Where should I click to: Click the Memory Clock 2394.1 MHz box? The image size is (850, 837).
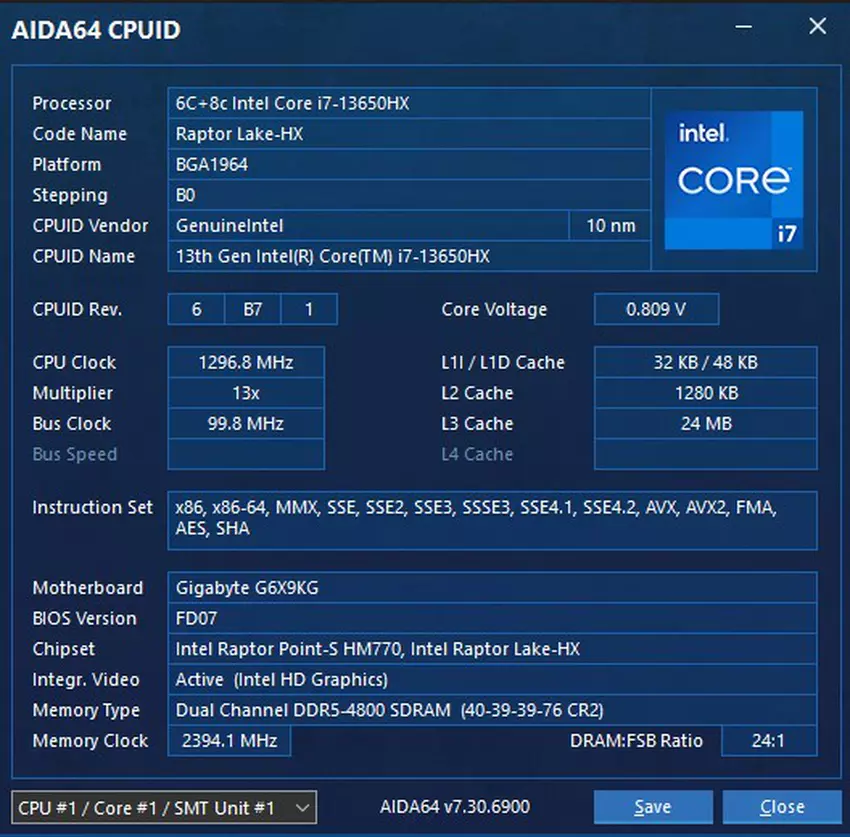point(229,741)
